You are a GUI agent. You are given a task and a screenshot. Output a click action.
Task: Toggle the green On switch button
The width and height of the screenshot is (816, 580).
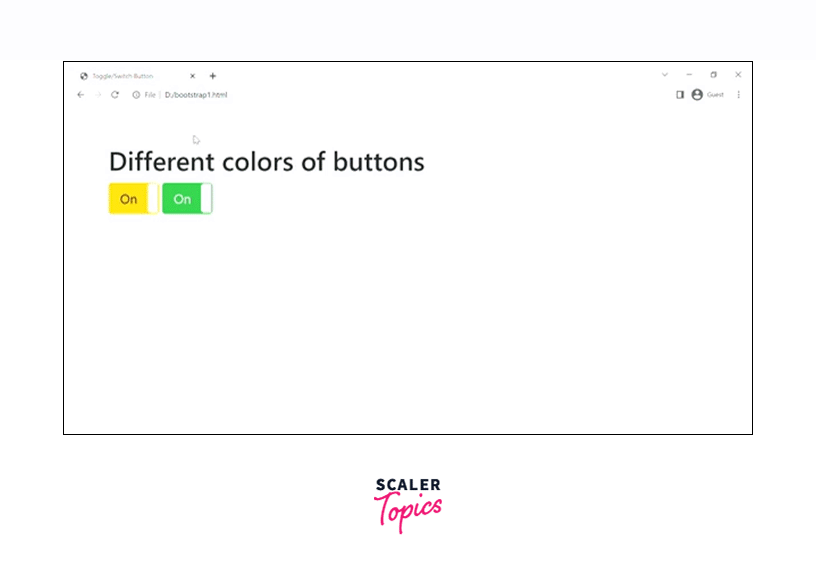tap(187, 199)
